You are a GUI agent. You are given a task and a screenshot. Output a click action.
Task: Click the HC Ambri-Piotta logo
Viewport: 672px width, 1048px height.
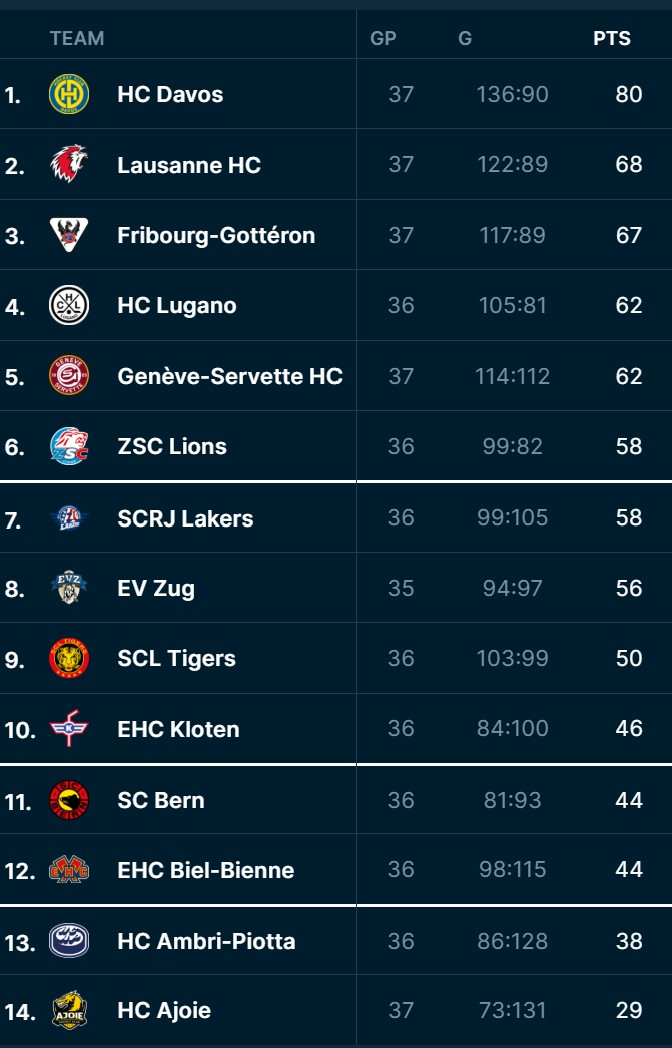click(x=69, y=940)
